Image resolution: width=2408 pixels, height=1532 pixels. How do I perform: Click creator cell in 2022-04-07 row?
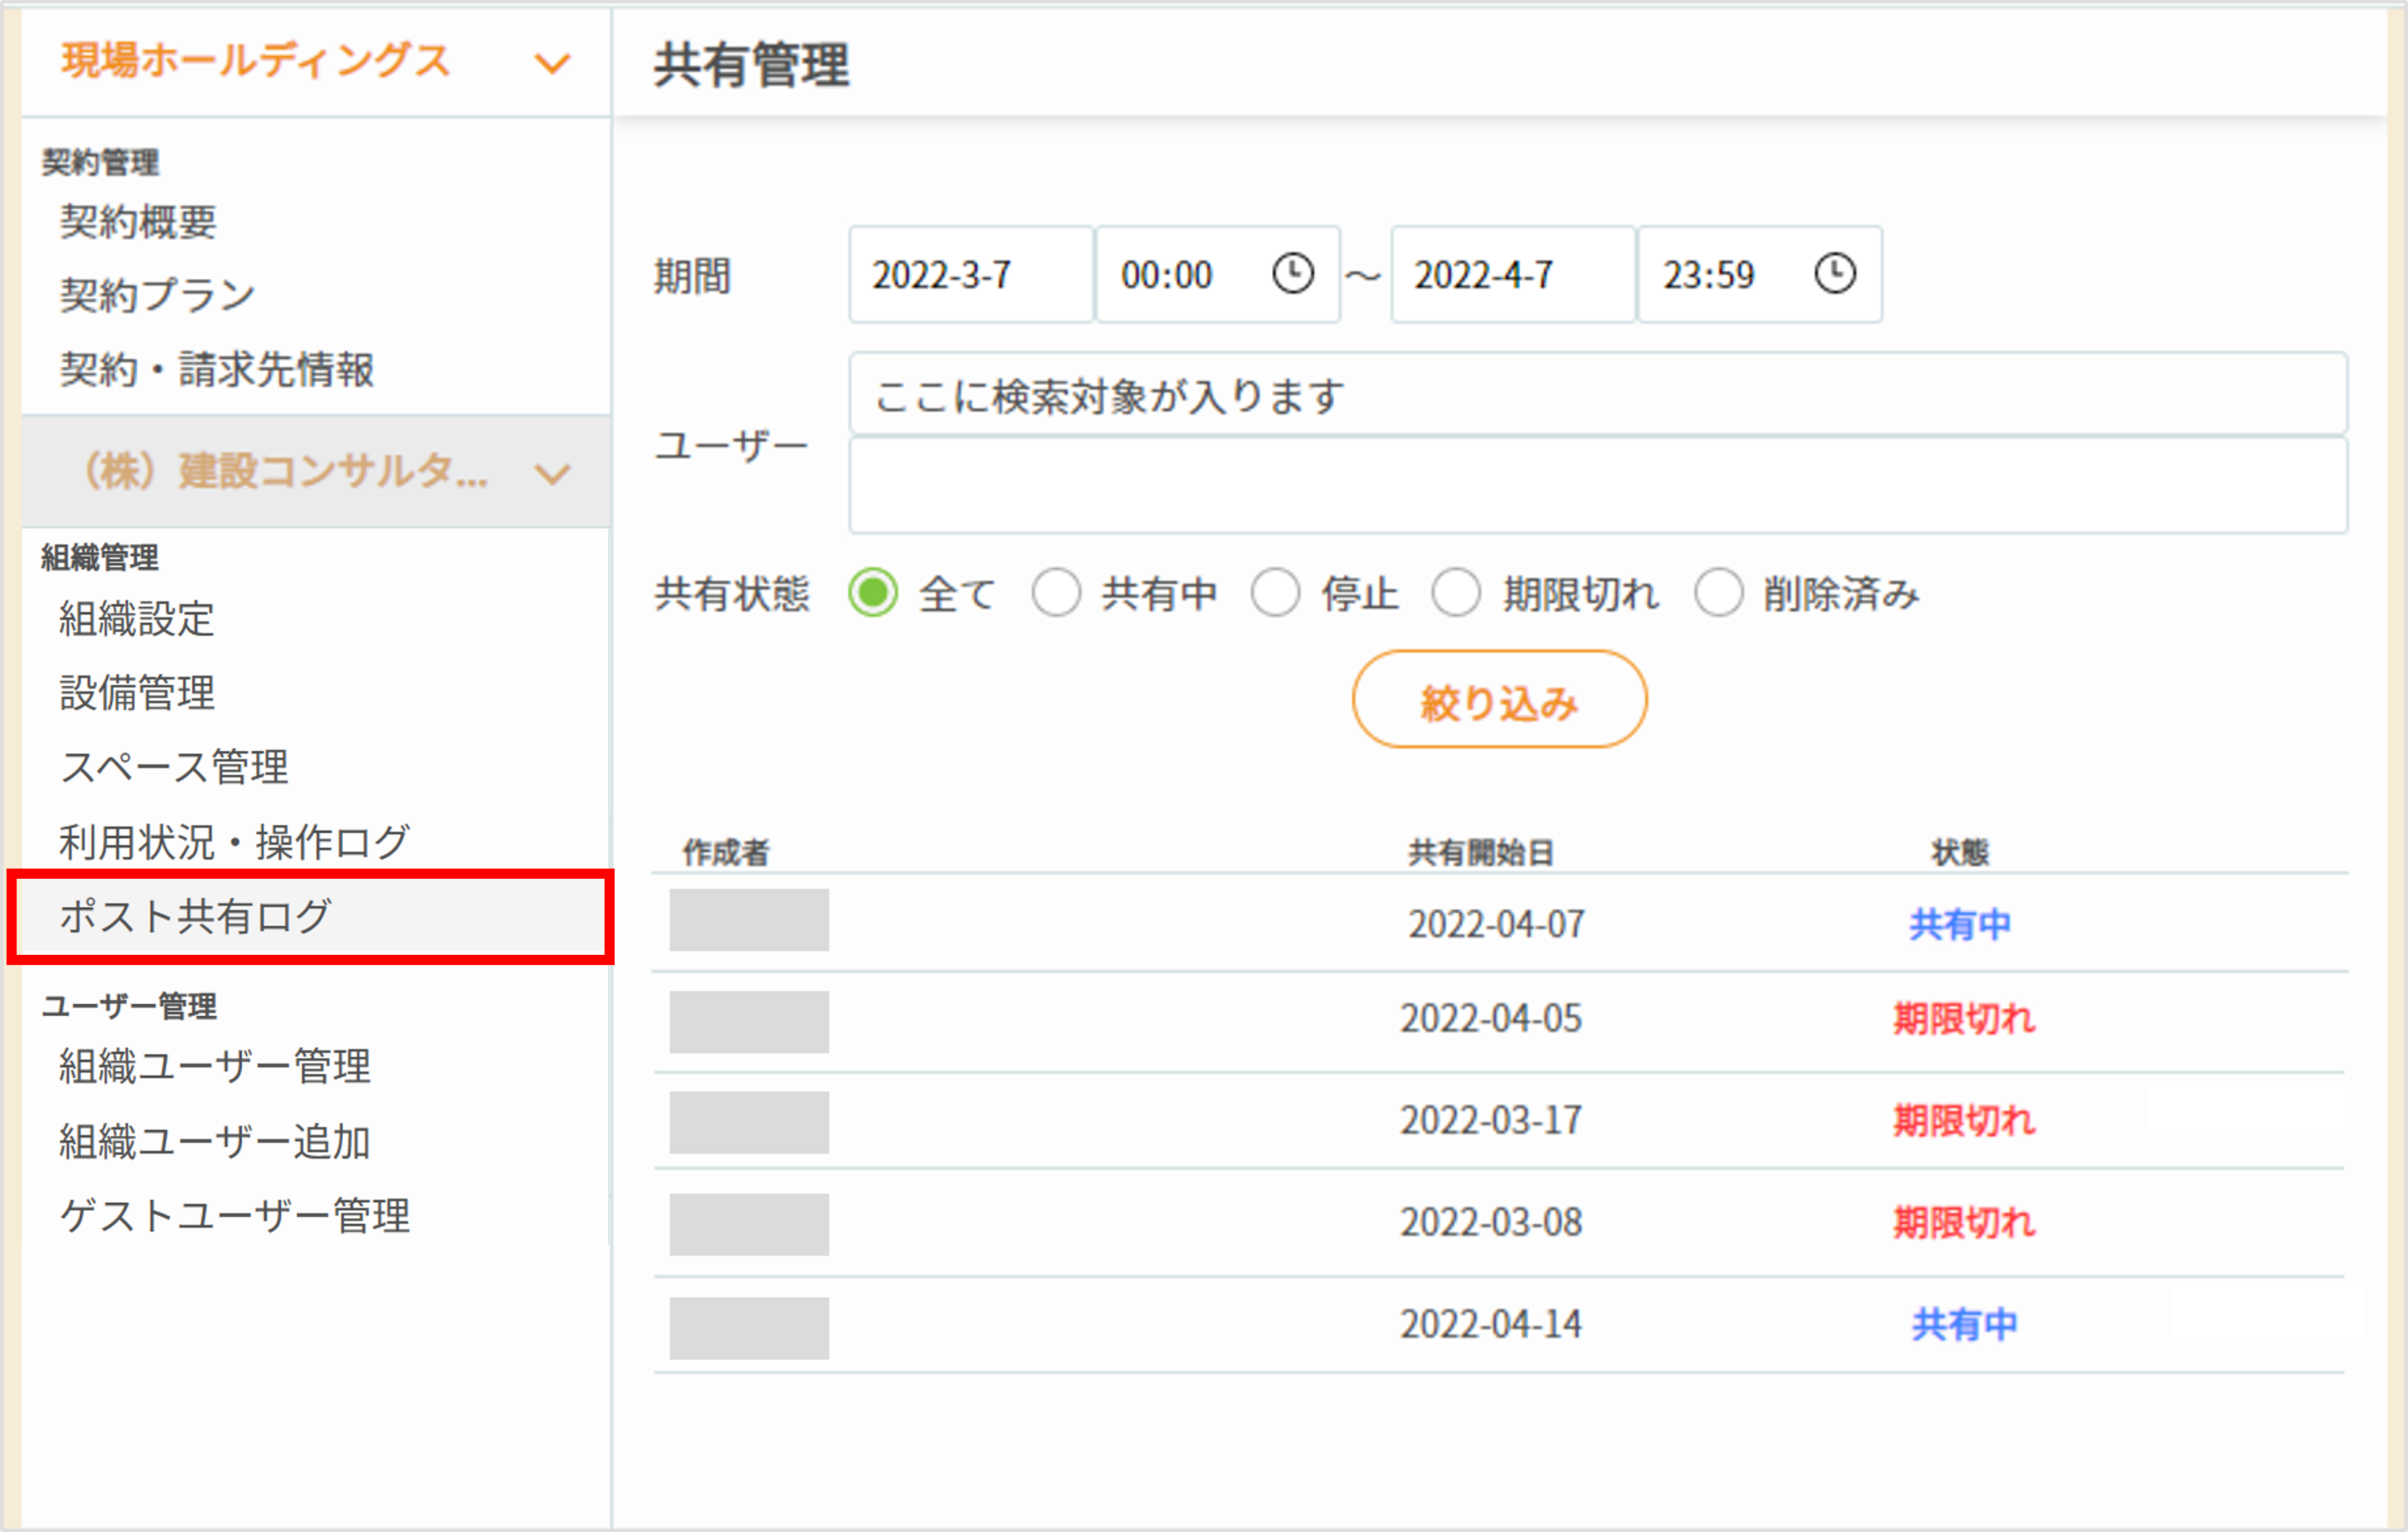[x=749, y=920]
